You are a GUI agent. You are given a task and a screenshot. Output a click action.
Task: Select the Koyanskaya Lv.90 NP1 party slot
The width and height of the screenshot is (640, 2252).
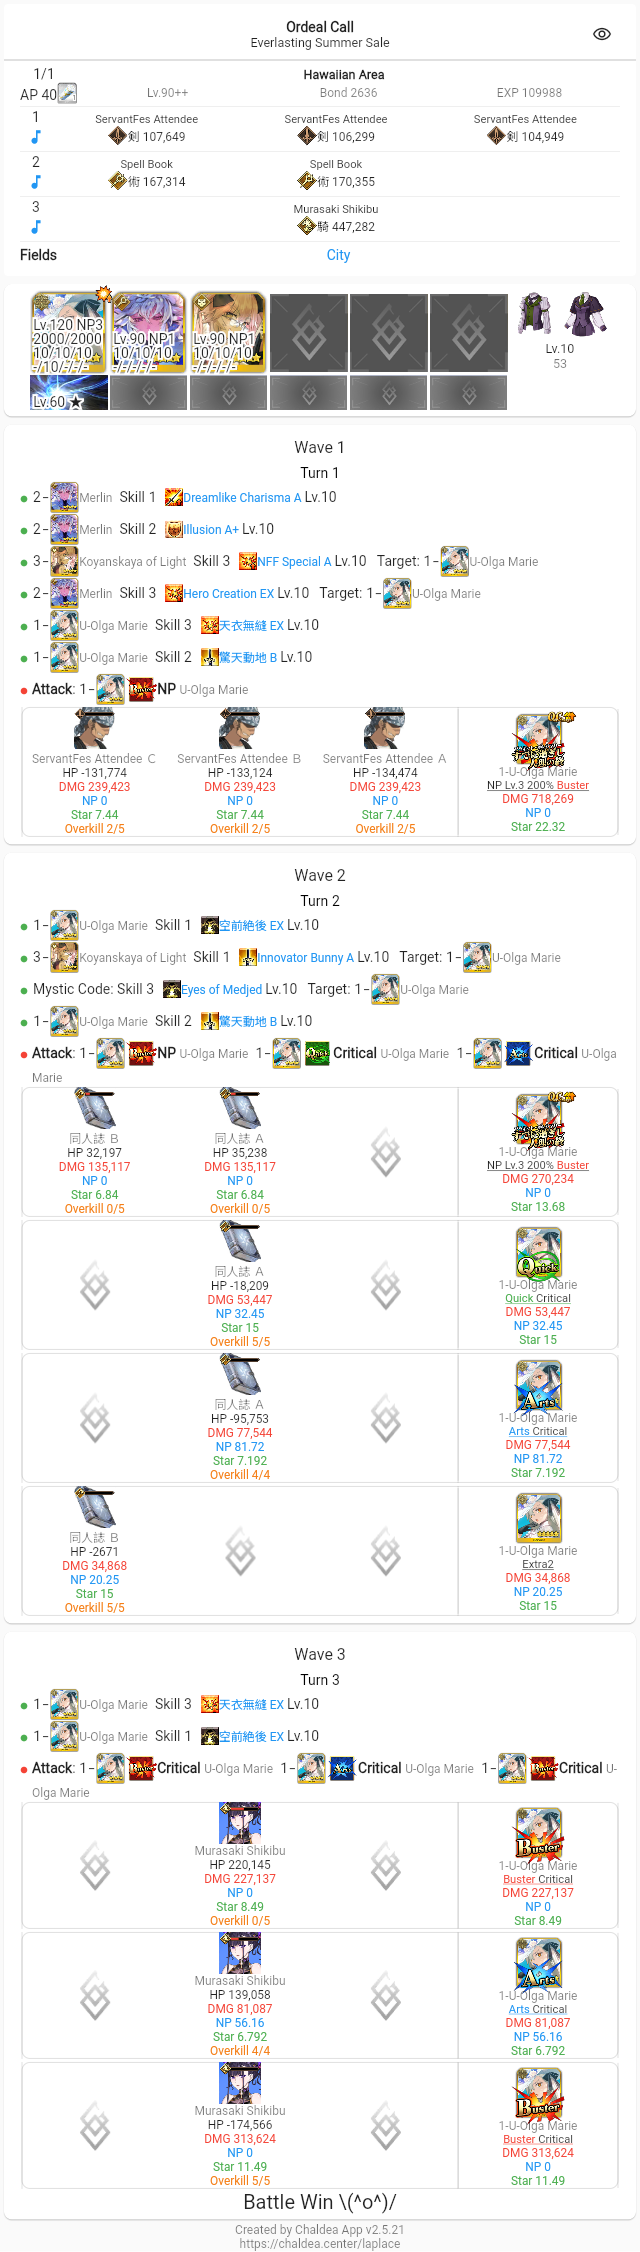pos(229,333)
